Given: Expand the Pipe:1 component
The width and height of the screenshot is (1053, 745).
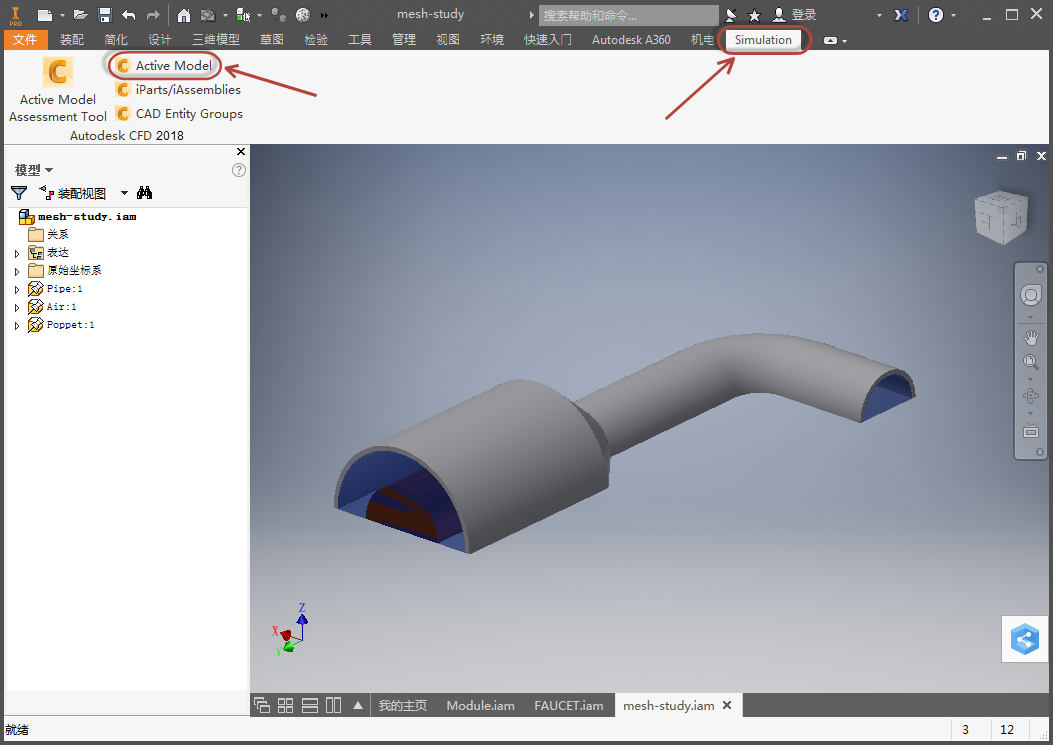Looking at the screenshot, I should (17, 290).
